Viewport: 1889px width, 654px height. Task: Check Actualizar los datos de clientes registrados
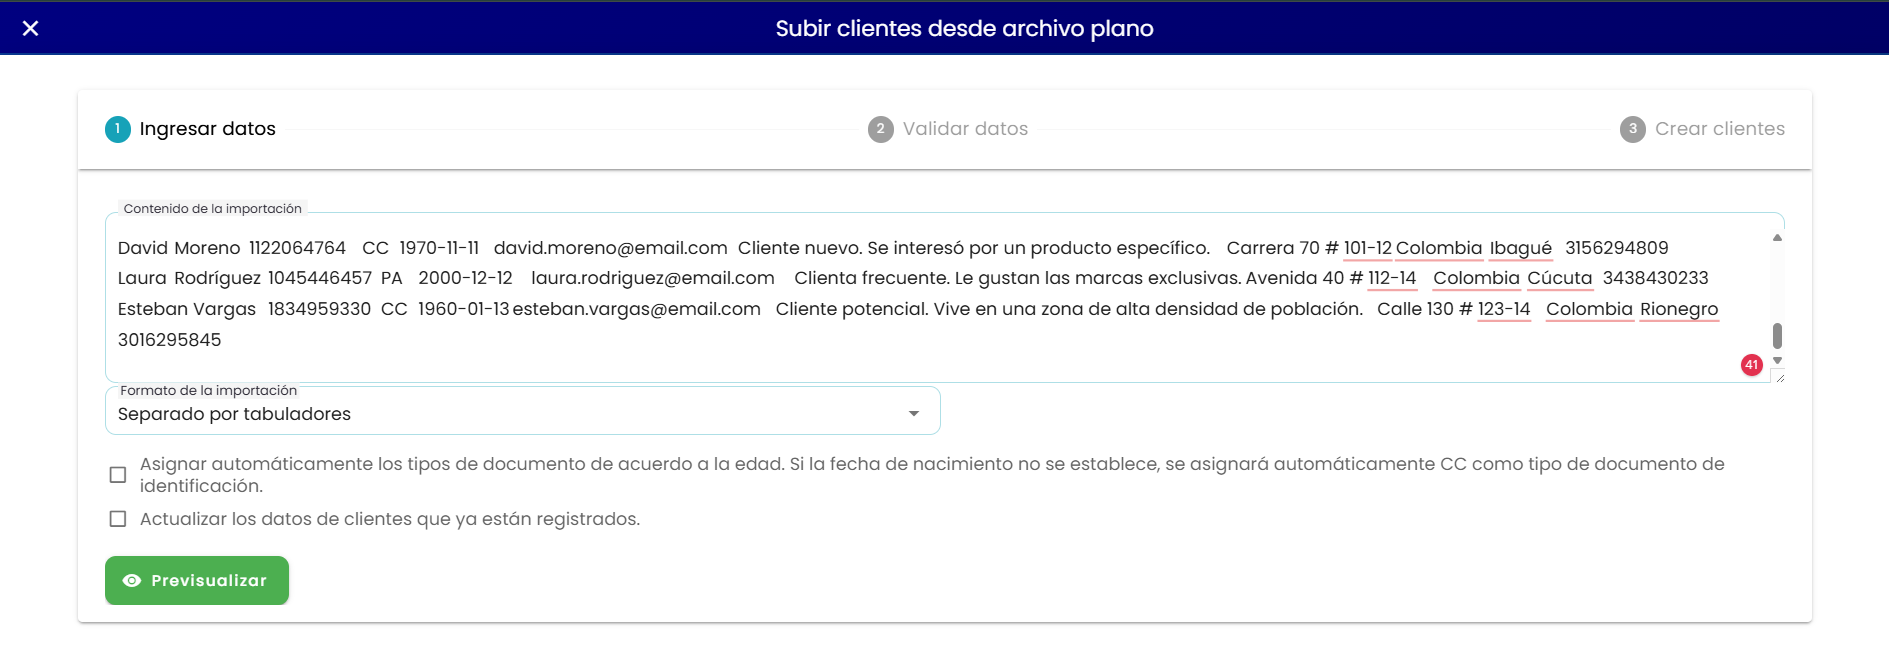pos(118,519)
